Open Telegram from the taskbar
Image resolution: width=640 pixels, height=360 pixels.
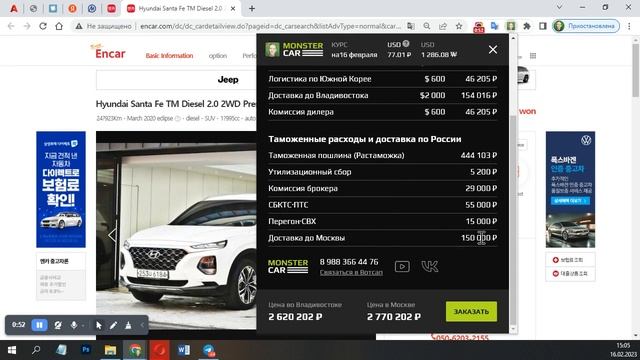(x=209, y=350)
